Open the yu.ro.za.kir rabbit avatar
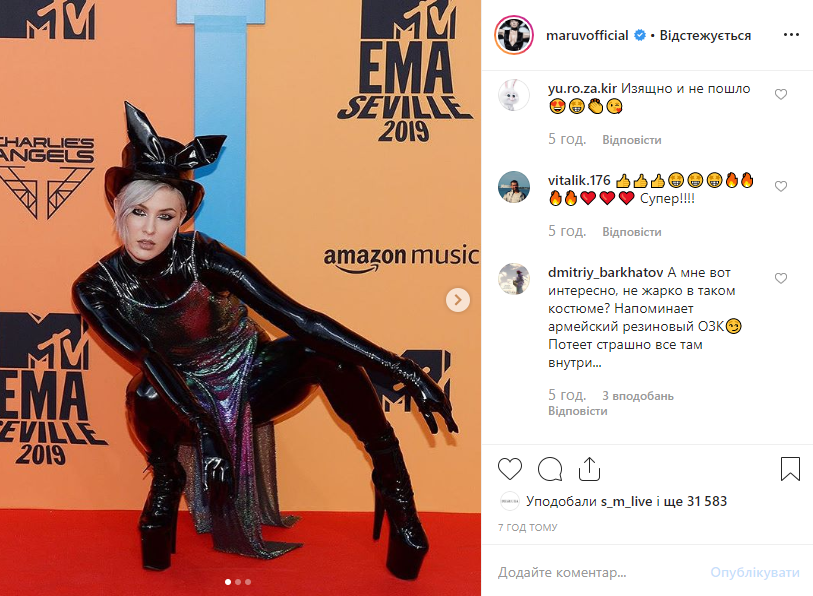This screenshot has width=813, height=596. click(x=514, y=95)
